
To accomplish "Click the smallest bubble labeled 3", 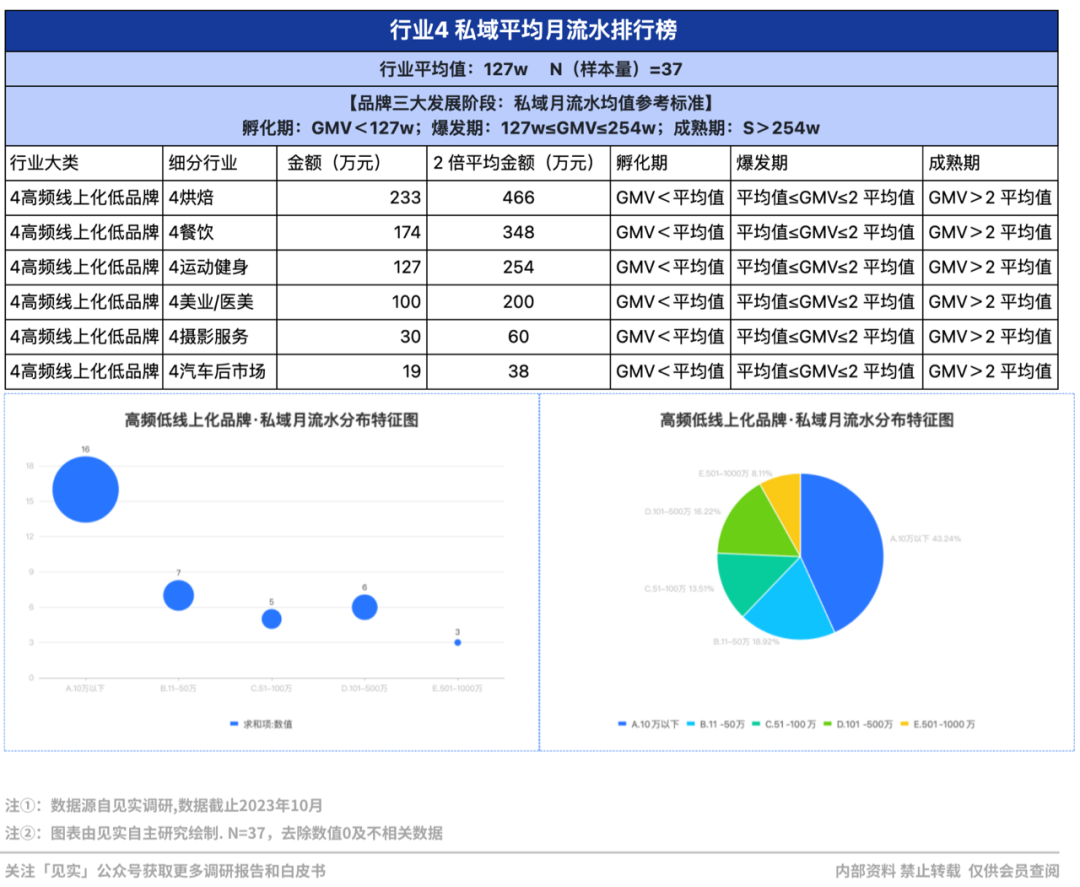I will 457,643.
